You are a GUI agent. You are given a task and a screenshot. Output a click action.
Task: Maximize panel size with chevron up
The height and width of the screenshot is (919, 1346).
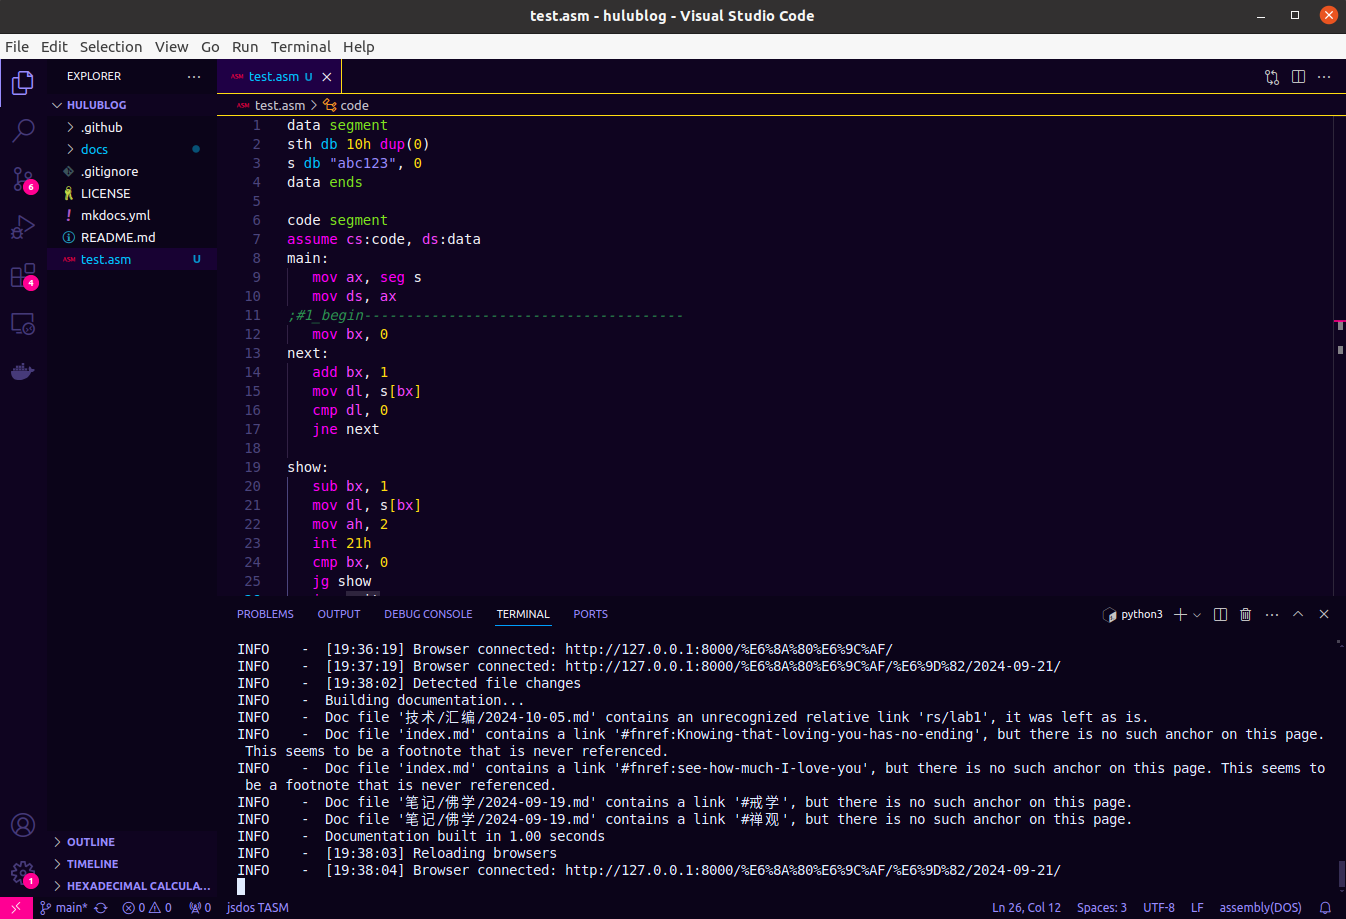1298,615
